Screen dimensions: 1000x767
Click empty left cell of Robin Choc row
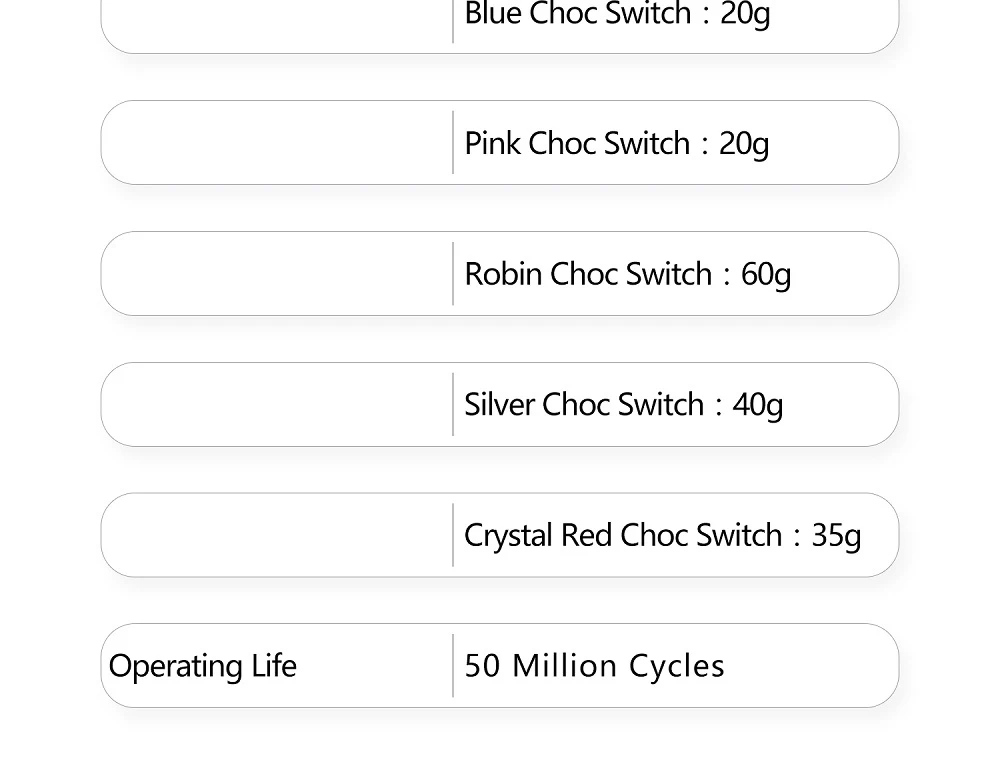click(x=277, y=274)
